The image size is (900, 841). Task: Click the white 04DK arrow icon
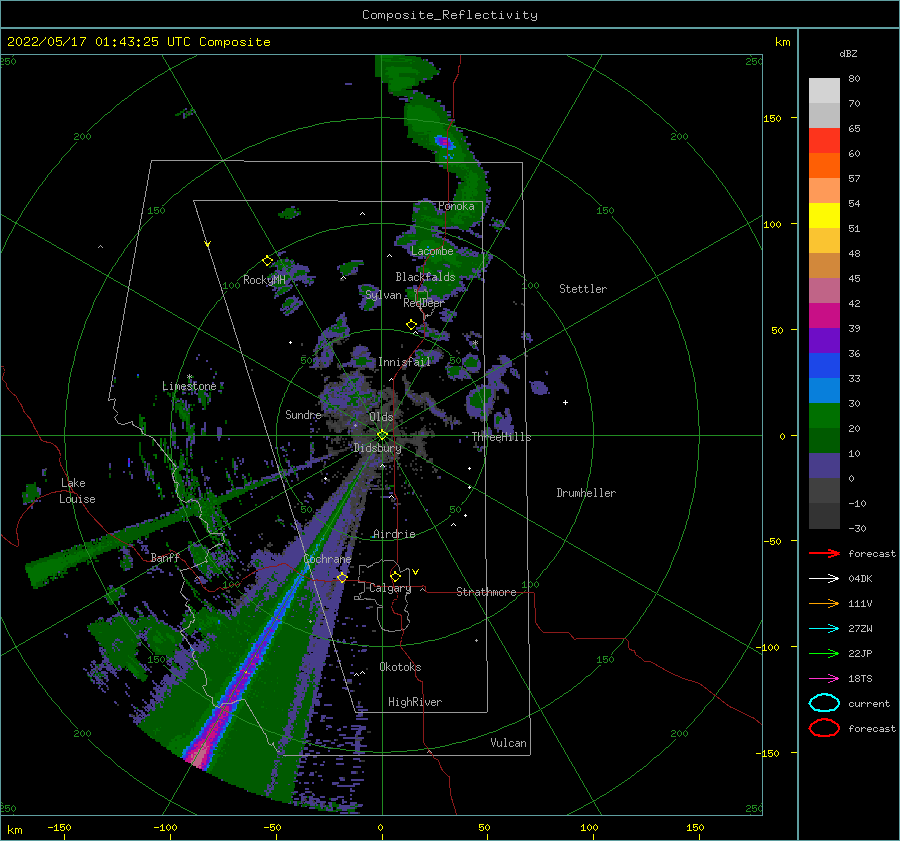coord(824,578)
